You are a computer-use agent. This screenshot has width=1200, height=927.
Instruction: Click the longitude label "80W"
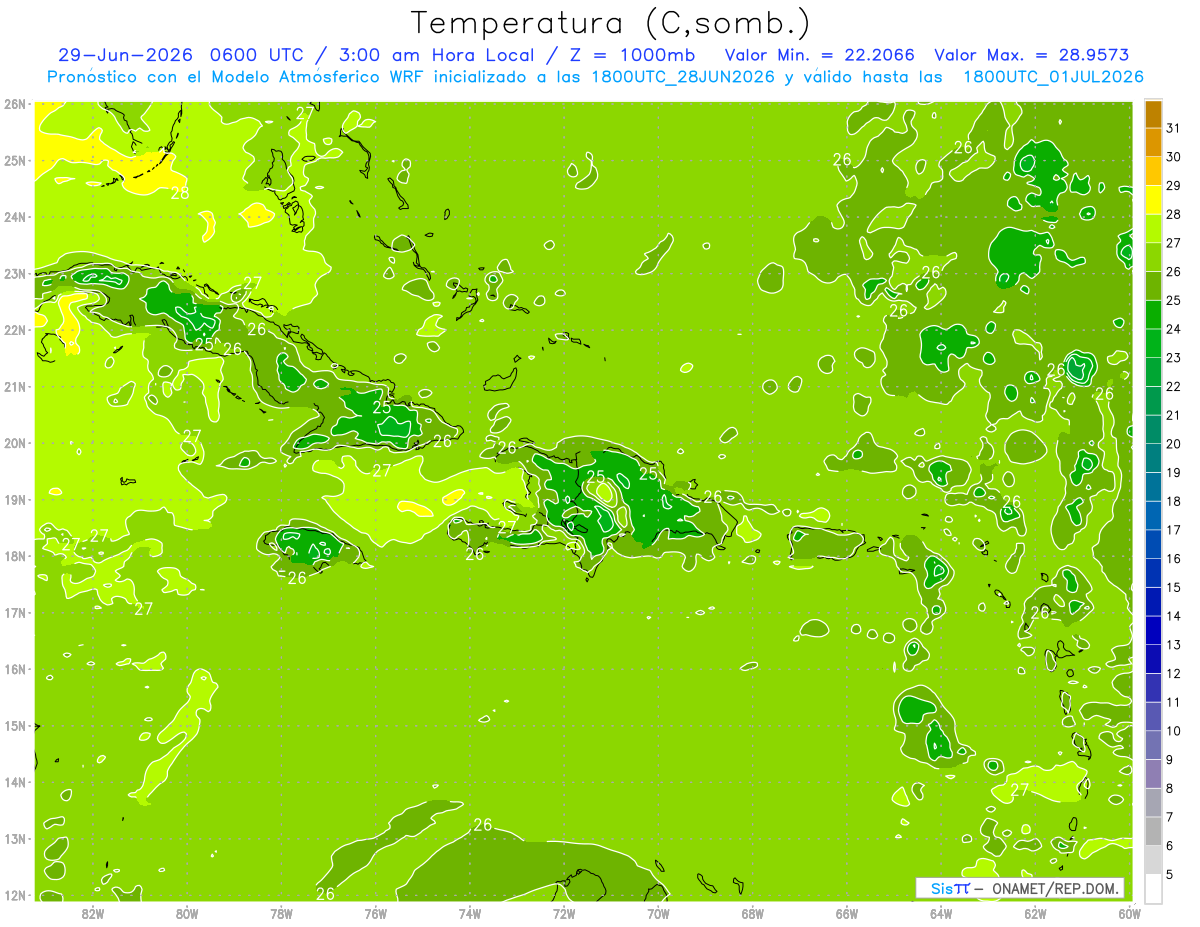click(x=187, y=913)
